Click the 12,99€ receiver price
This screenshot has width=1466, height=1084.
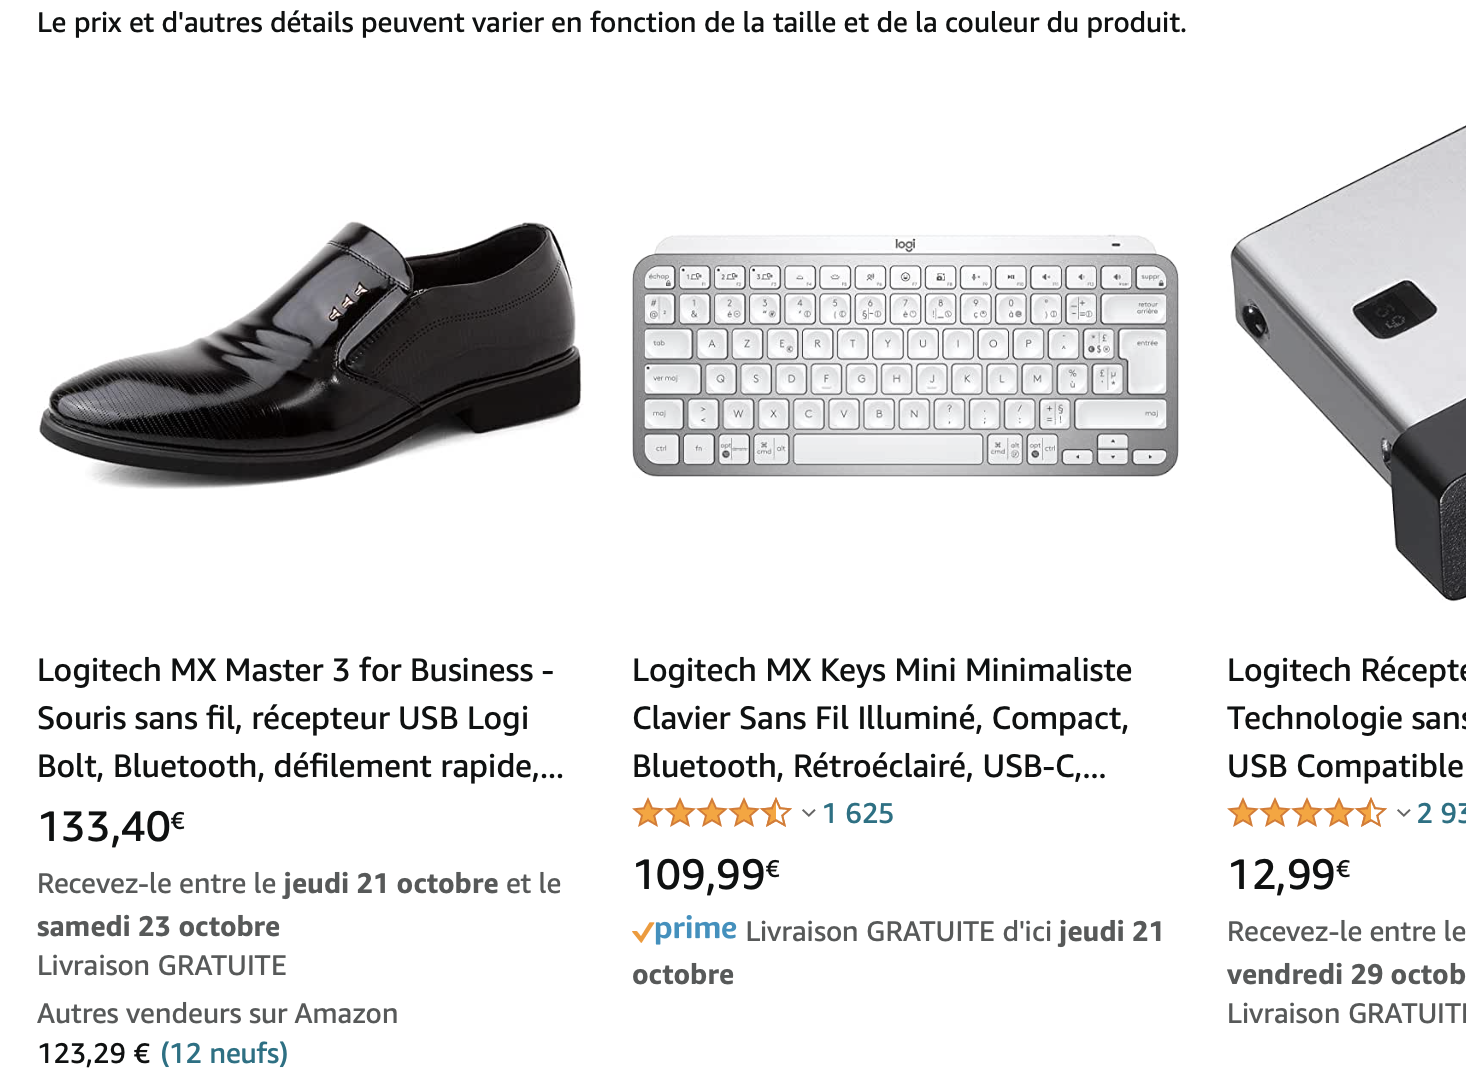[1287, 872]
